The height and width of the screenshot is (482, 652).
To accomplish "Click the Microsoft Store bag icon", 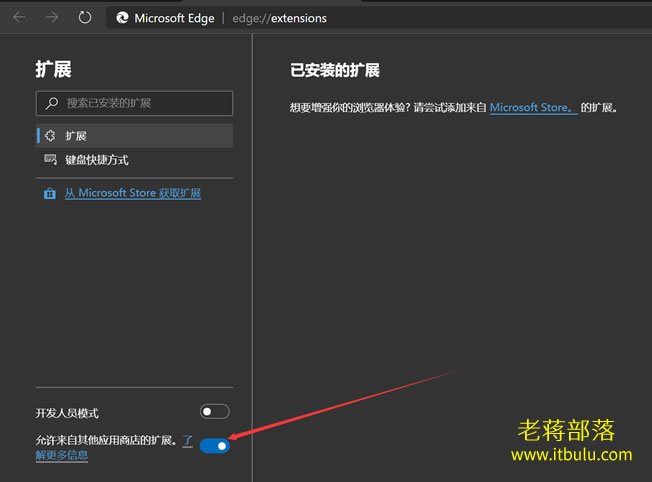I will tap(50, 193).
